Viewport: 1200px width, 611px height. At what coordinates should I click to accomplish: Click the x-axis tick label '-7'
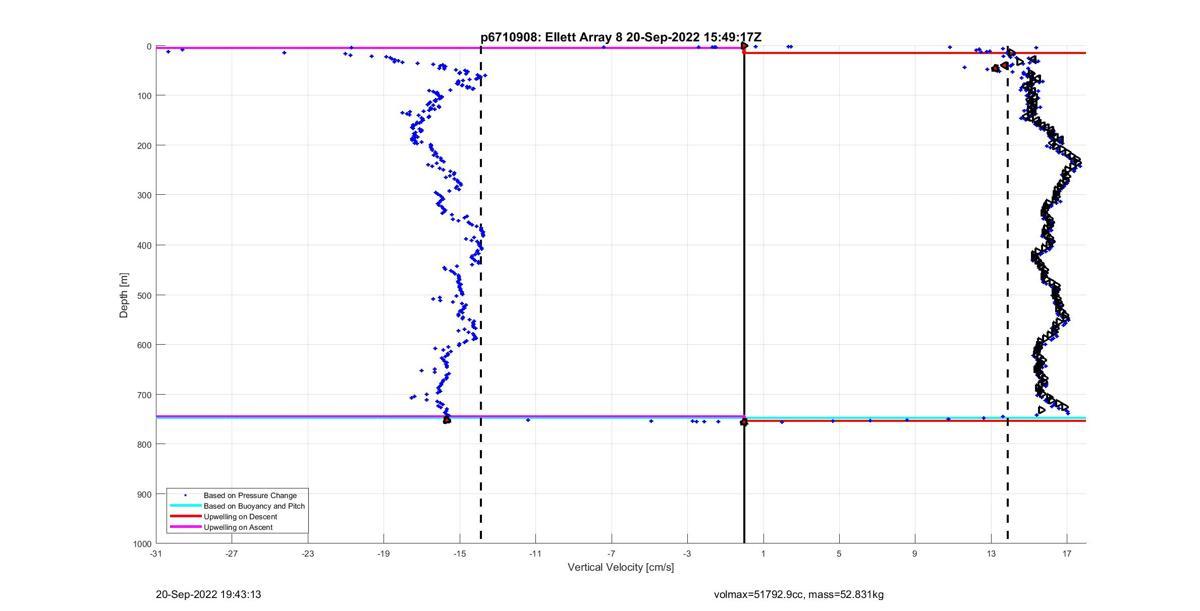click(x=611, y=553)
